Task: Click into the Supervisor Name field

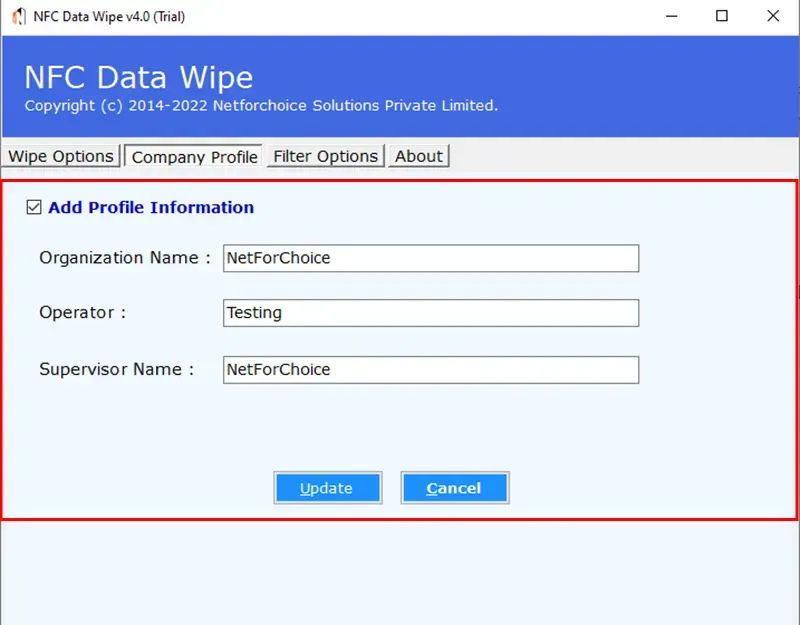Action: click(431, 370)
